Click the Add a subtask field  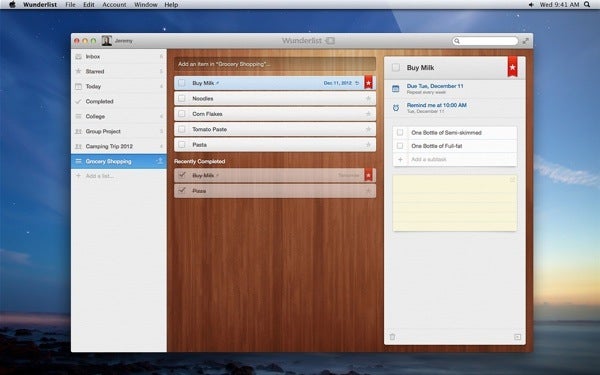click(463, 160)
